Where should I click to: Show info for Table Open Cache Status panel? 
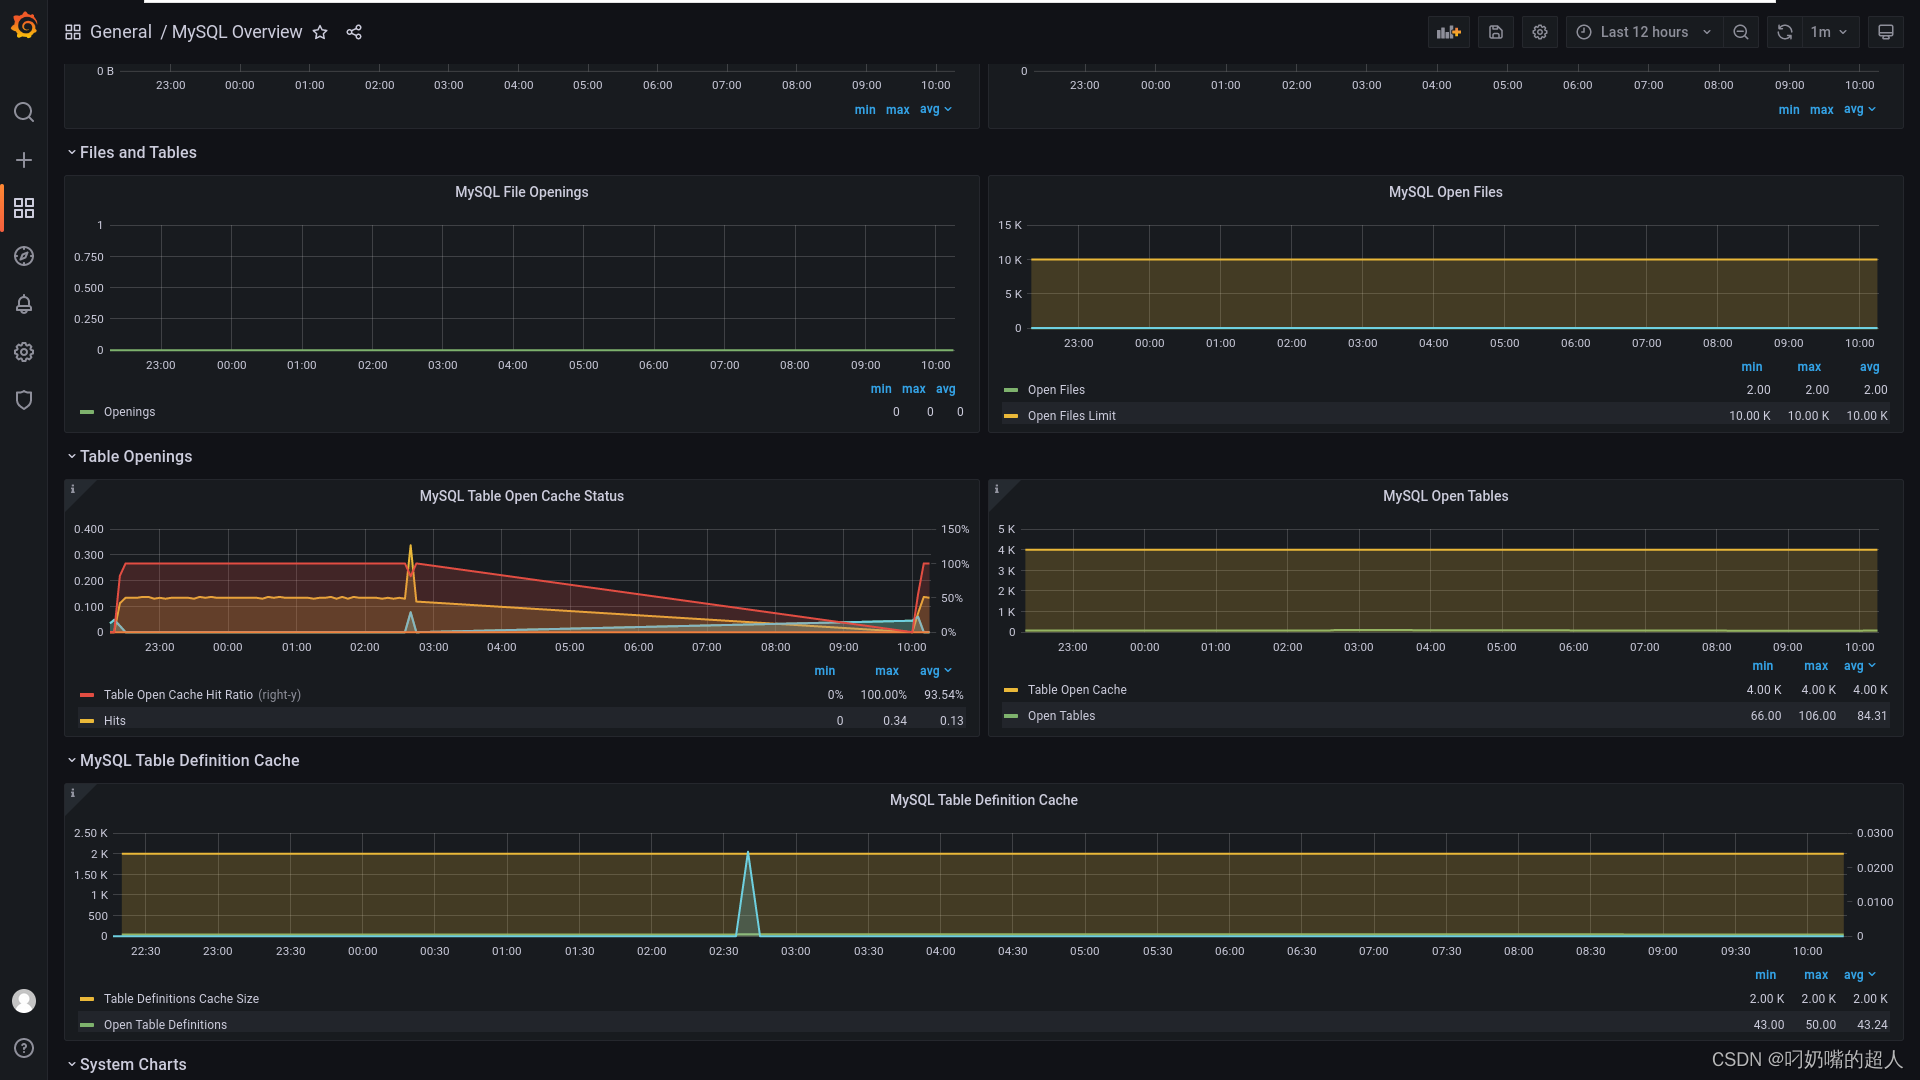(73, 489)
